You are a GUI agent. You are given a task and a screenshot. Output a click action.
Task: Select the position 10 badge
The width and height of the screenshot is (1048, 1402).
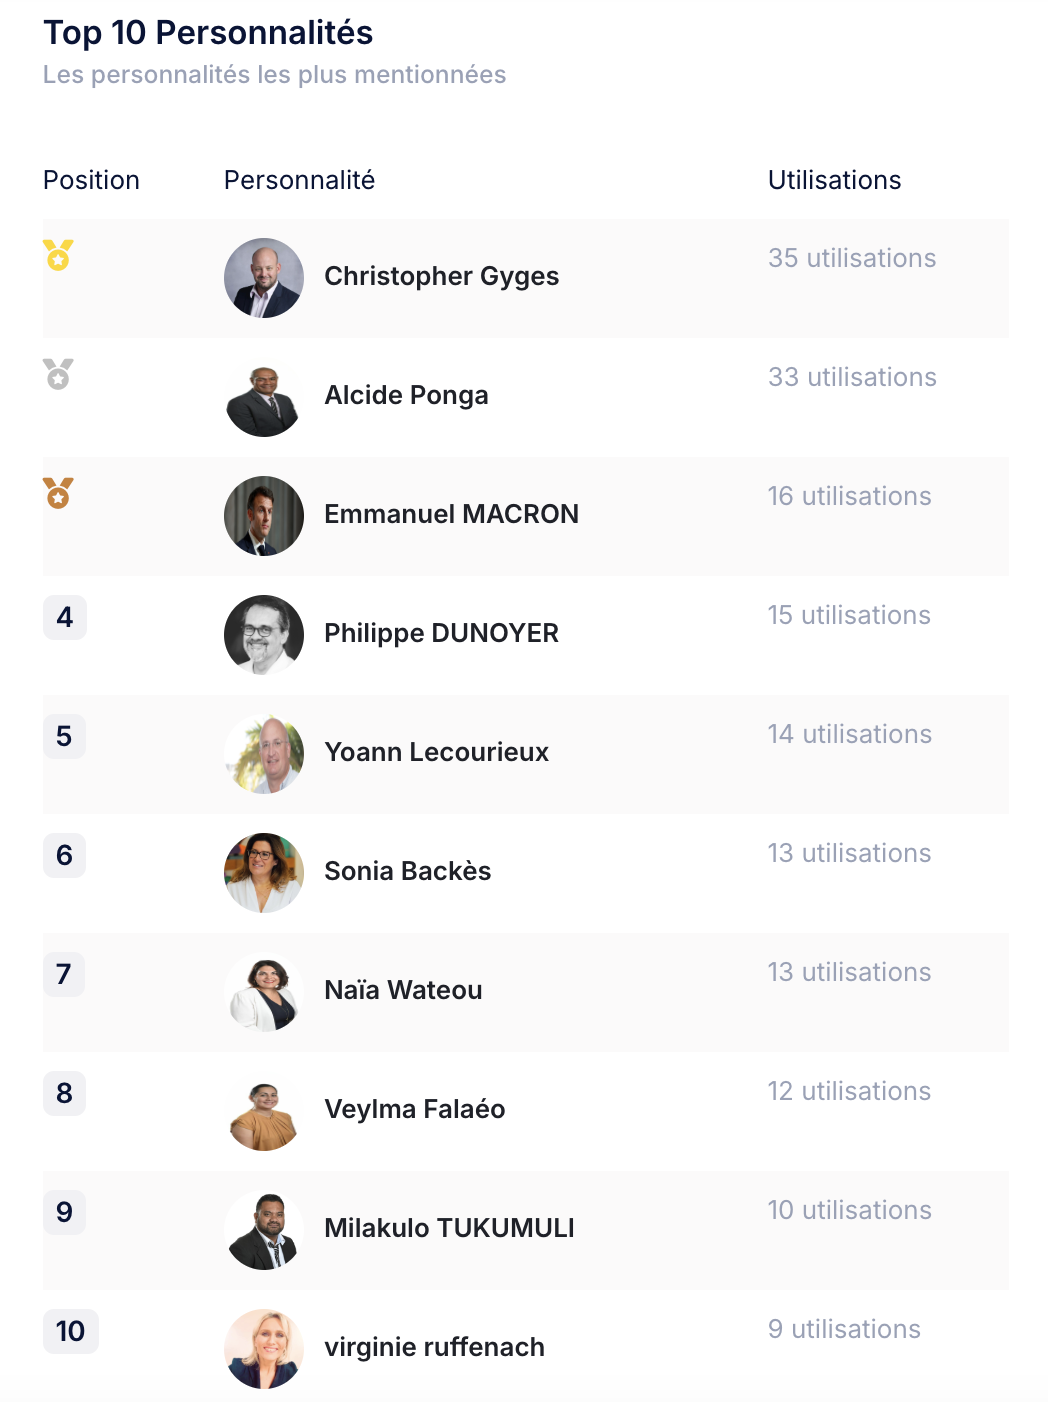pyautogui.click(x=71, y=1331)
